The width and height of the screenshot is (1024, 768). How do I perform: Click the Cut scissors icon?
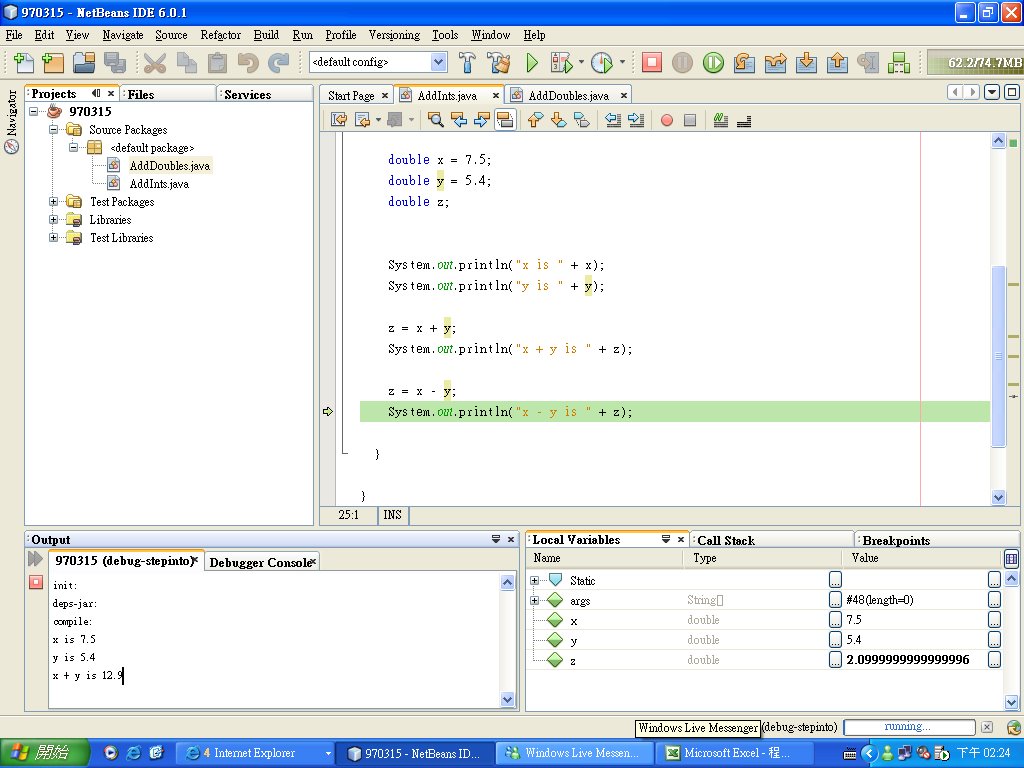pyautogui.click(x=155, y=63)
